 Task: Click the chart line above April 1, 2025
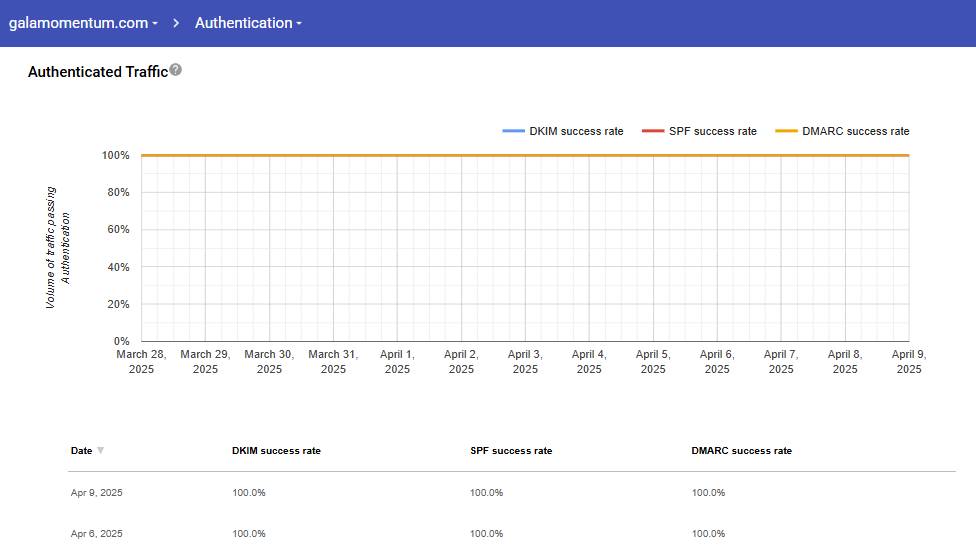point(397,155)
